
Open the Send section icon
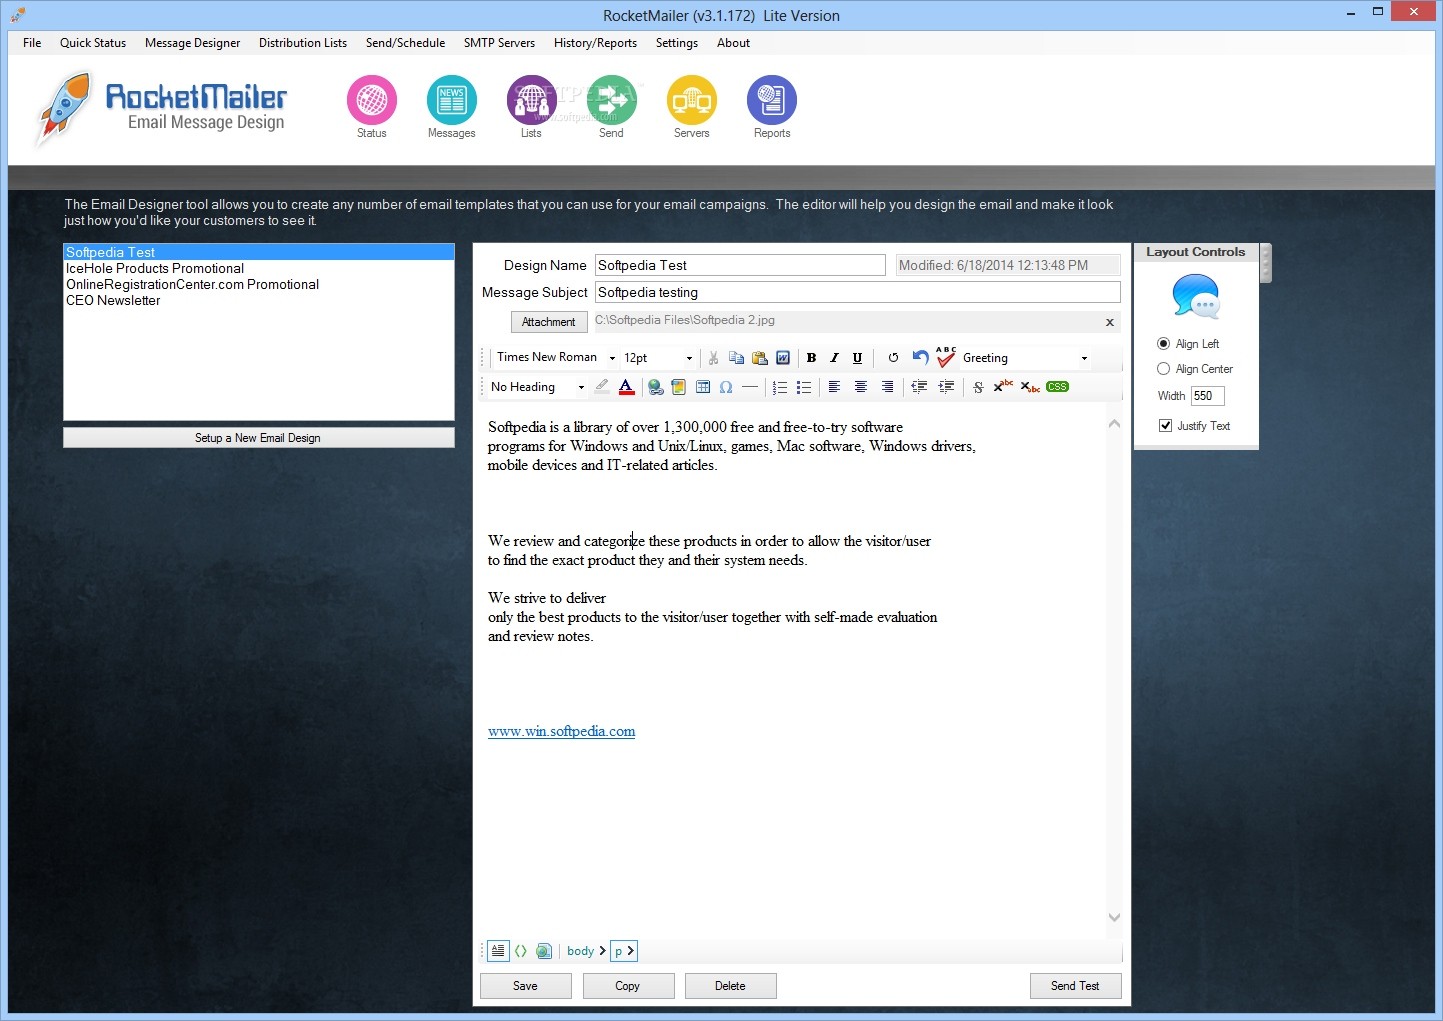click(612, 100)
